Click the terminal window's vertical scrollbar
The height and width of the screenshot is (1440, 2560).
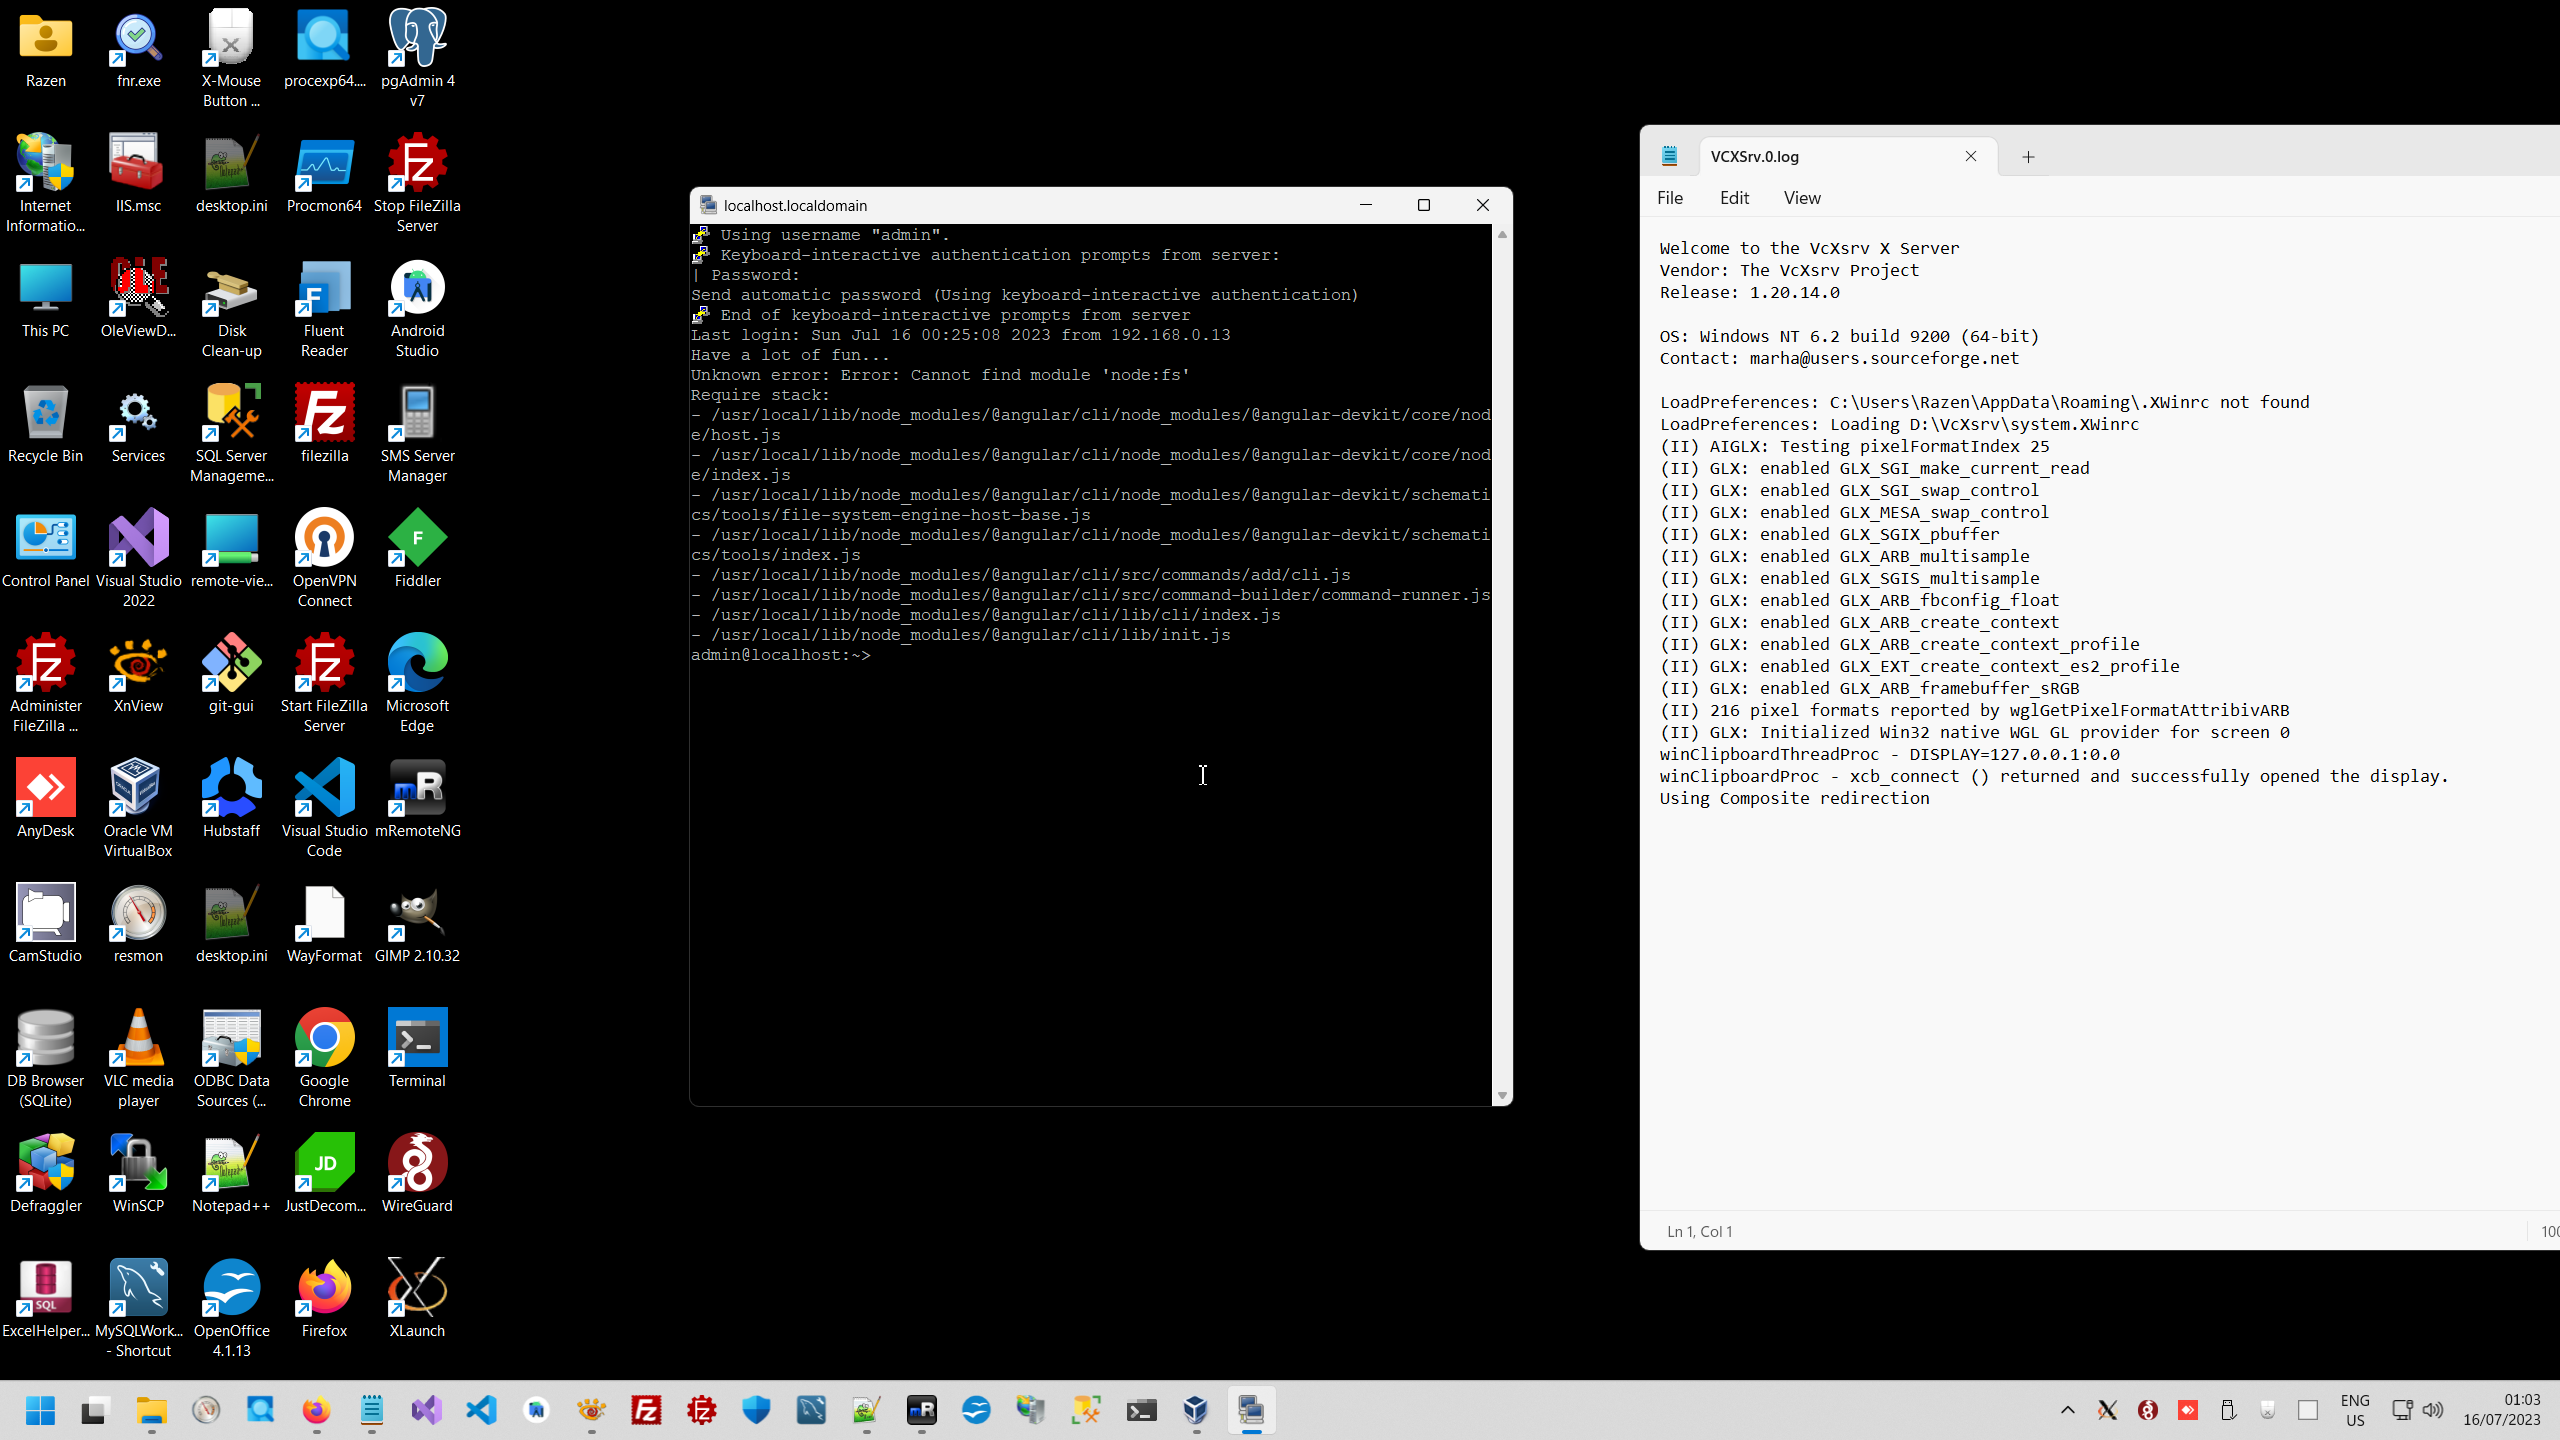[x=1502, y=660]
